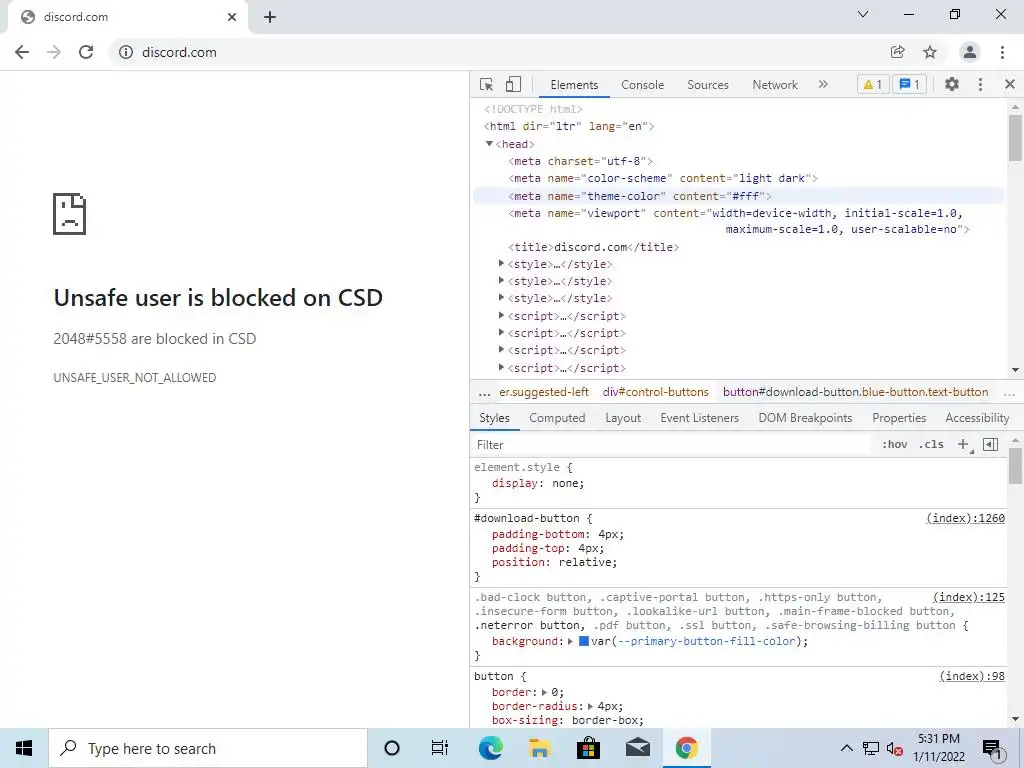1024x768 pixels.
Task: Switch to the Console tab
Action: 643,85
